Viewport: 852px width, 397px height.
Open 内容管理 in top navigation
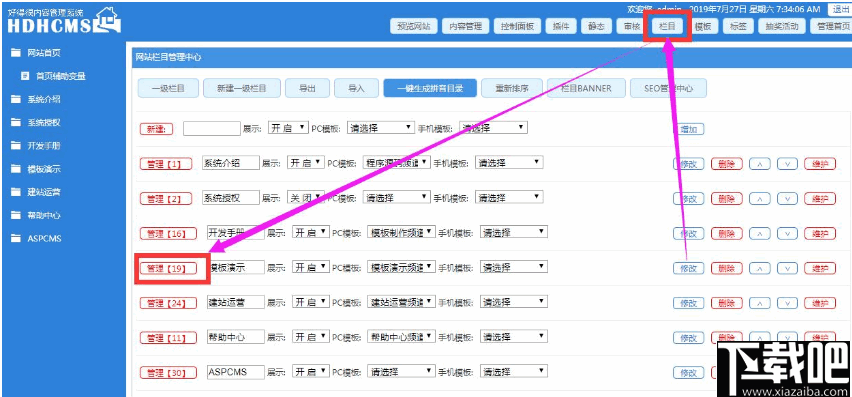pyautogui.click(x=465, y=26)
